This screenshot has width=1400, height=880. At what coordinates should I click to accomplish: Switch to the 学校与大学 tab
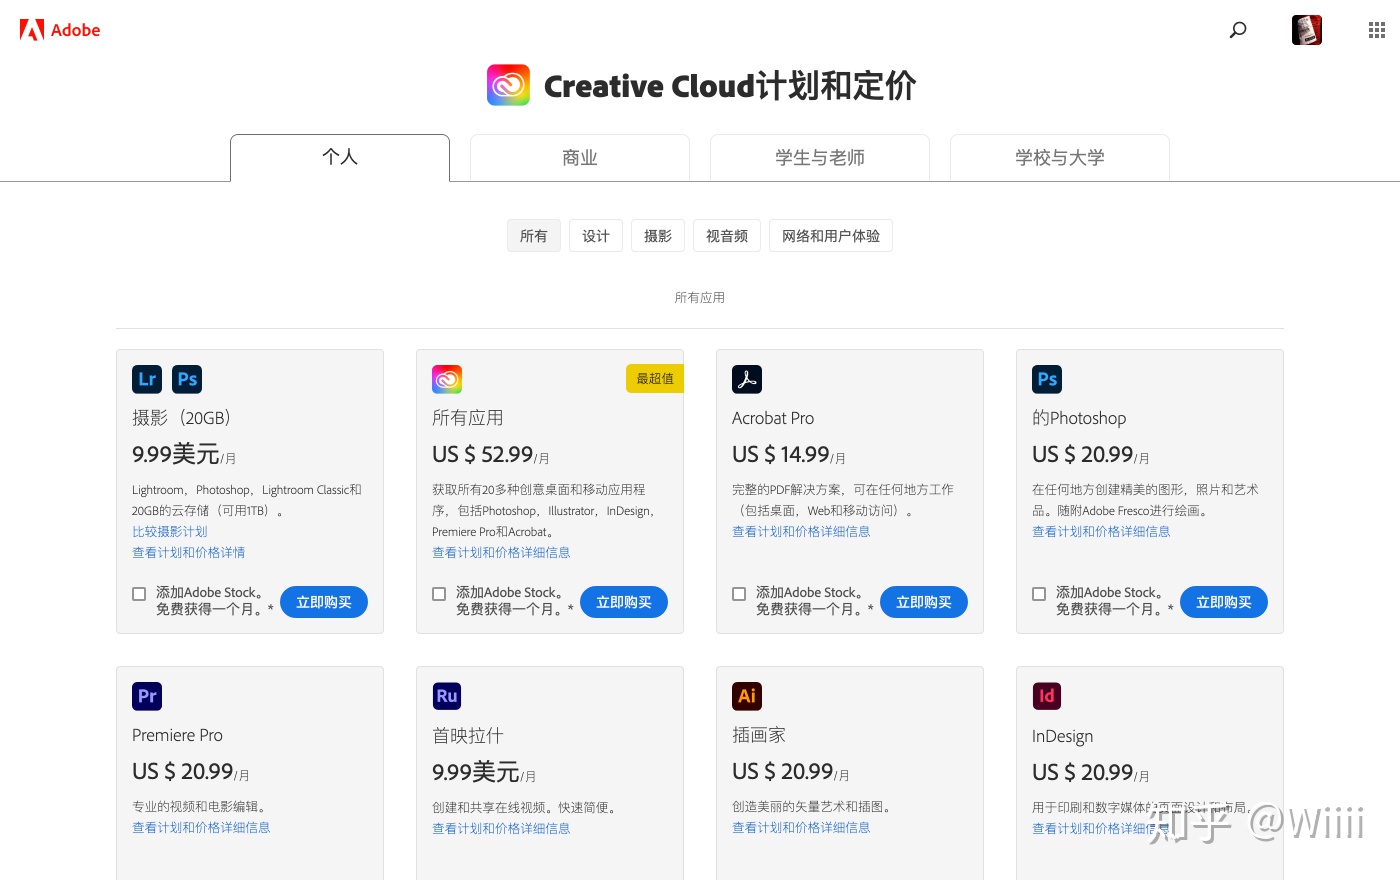[1060, 158]
